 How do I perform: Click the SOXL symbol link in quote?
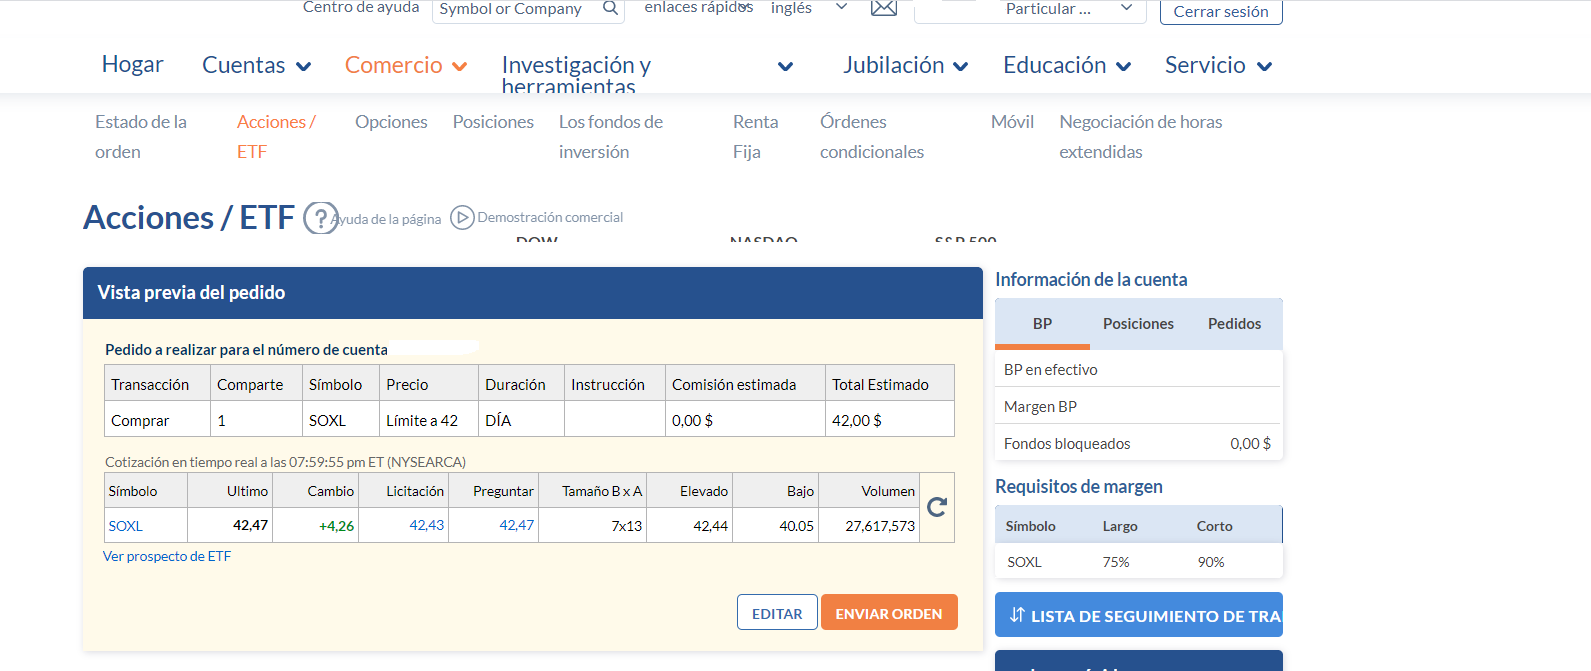coord(126,526)
